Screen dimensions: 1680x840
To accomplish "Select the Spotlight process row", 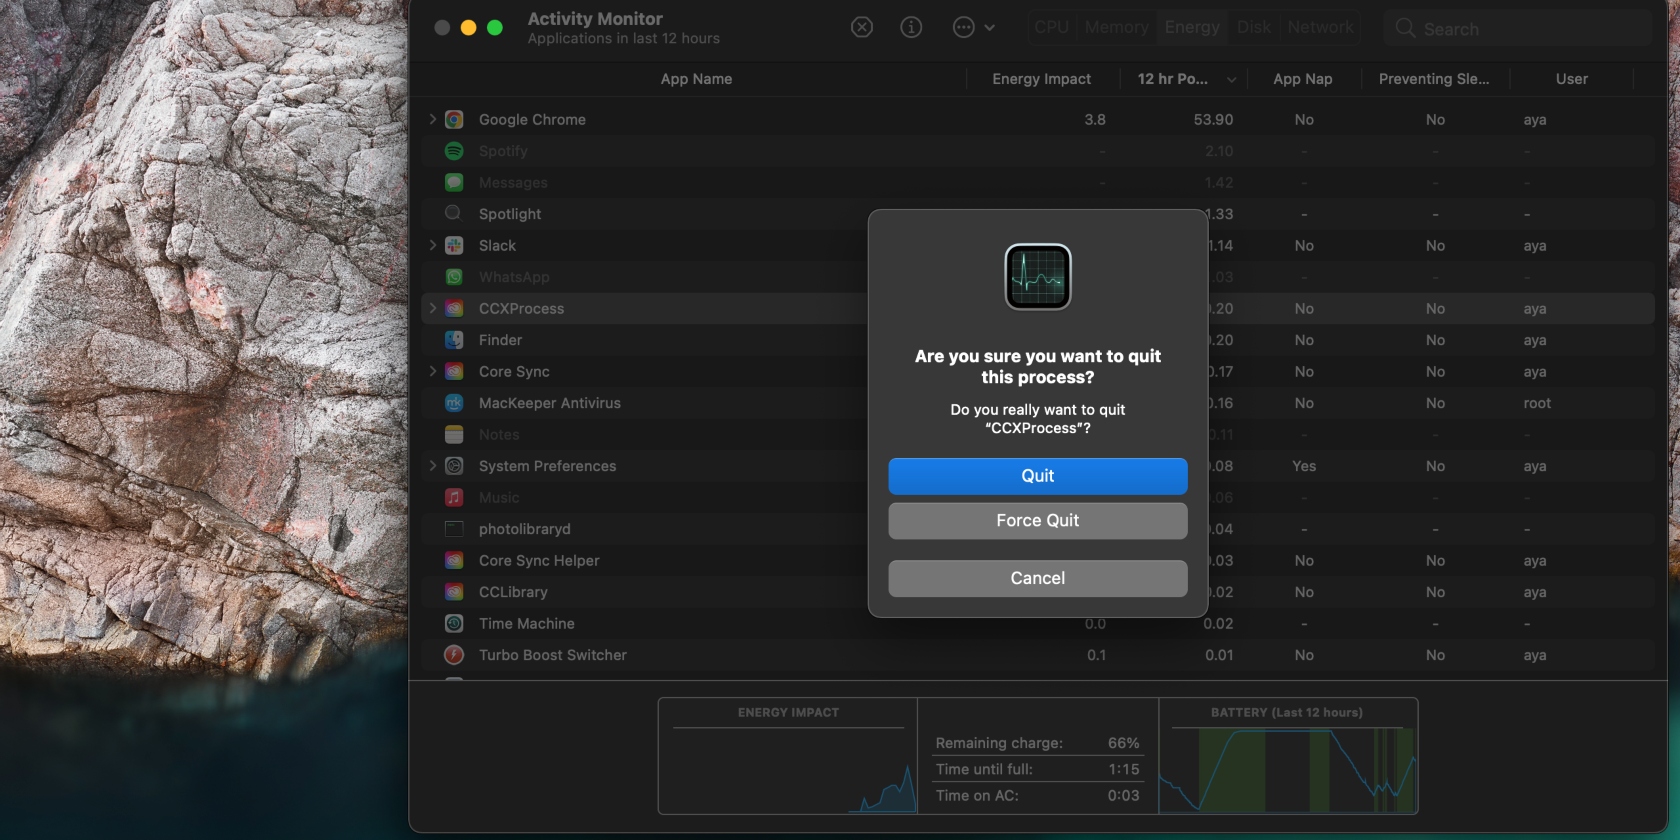I will point(1037,214).
